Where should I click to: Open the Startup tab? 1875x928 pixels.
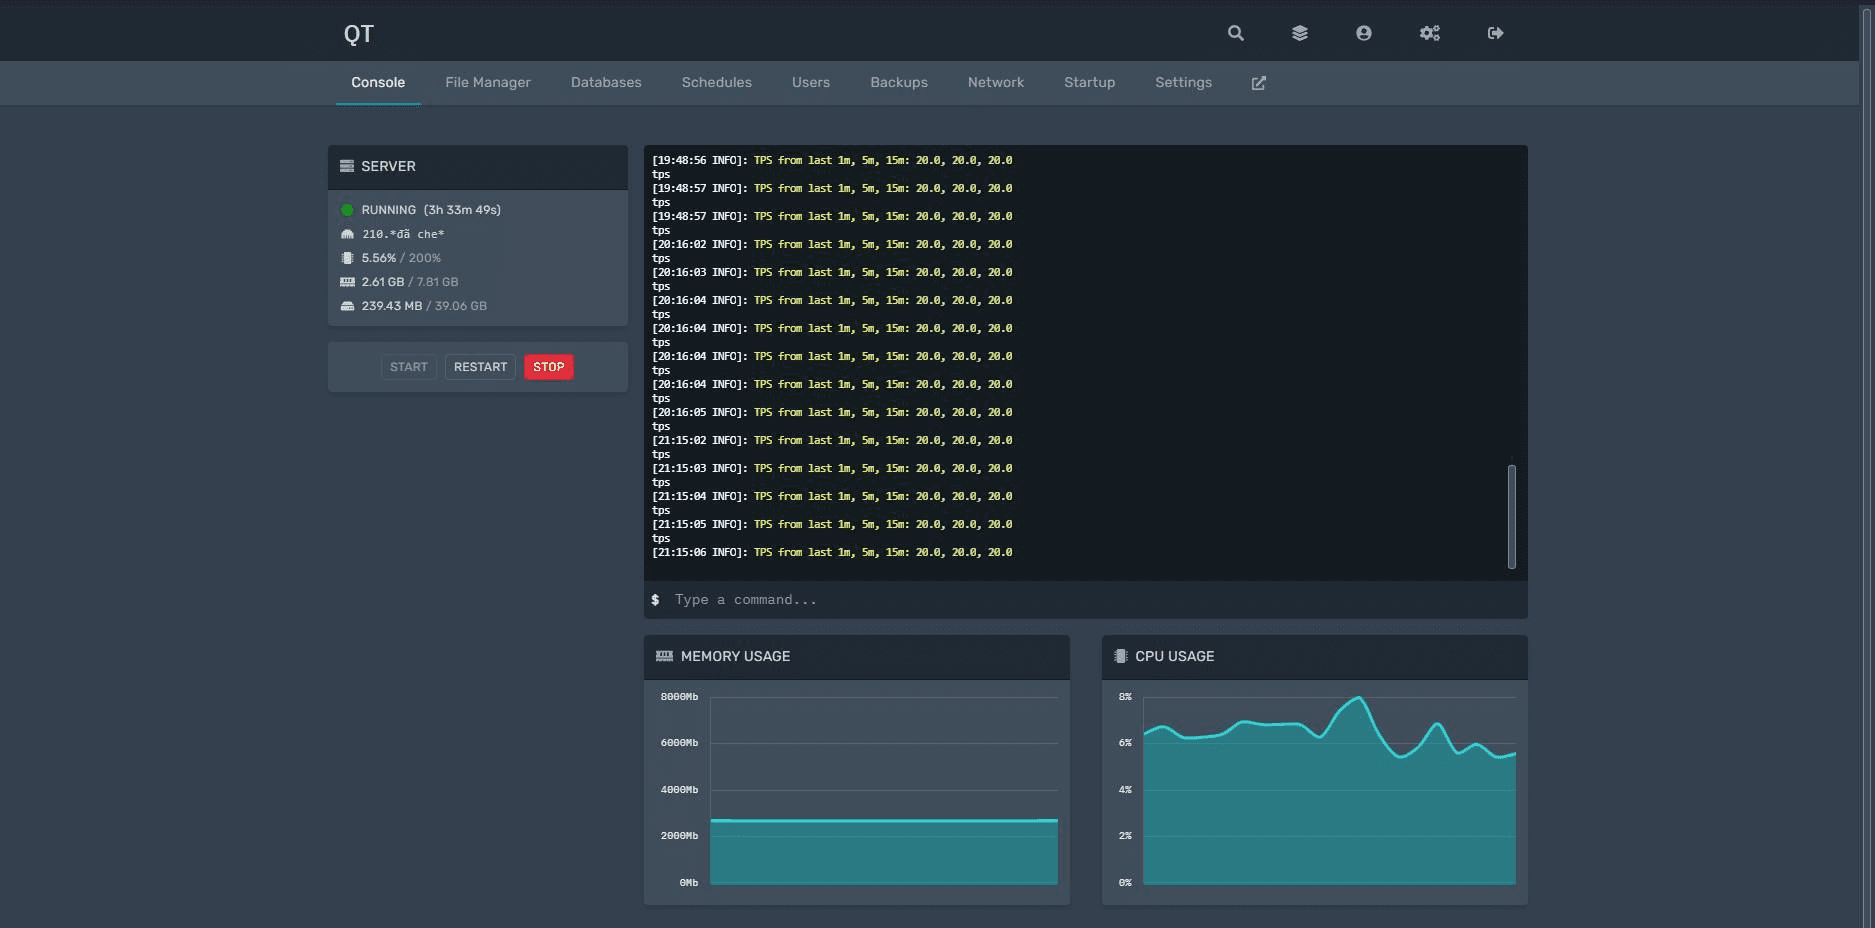[1090, 83]
